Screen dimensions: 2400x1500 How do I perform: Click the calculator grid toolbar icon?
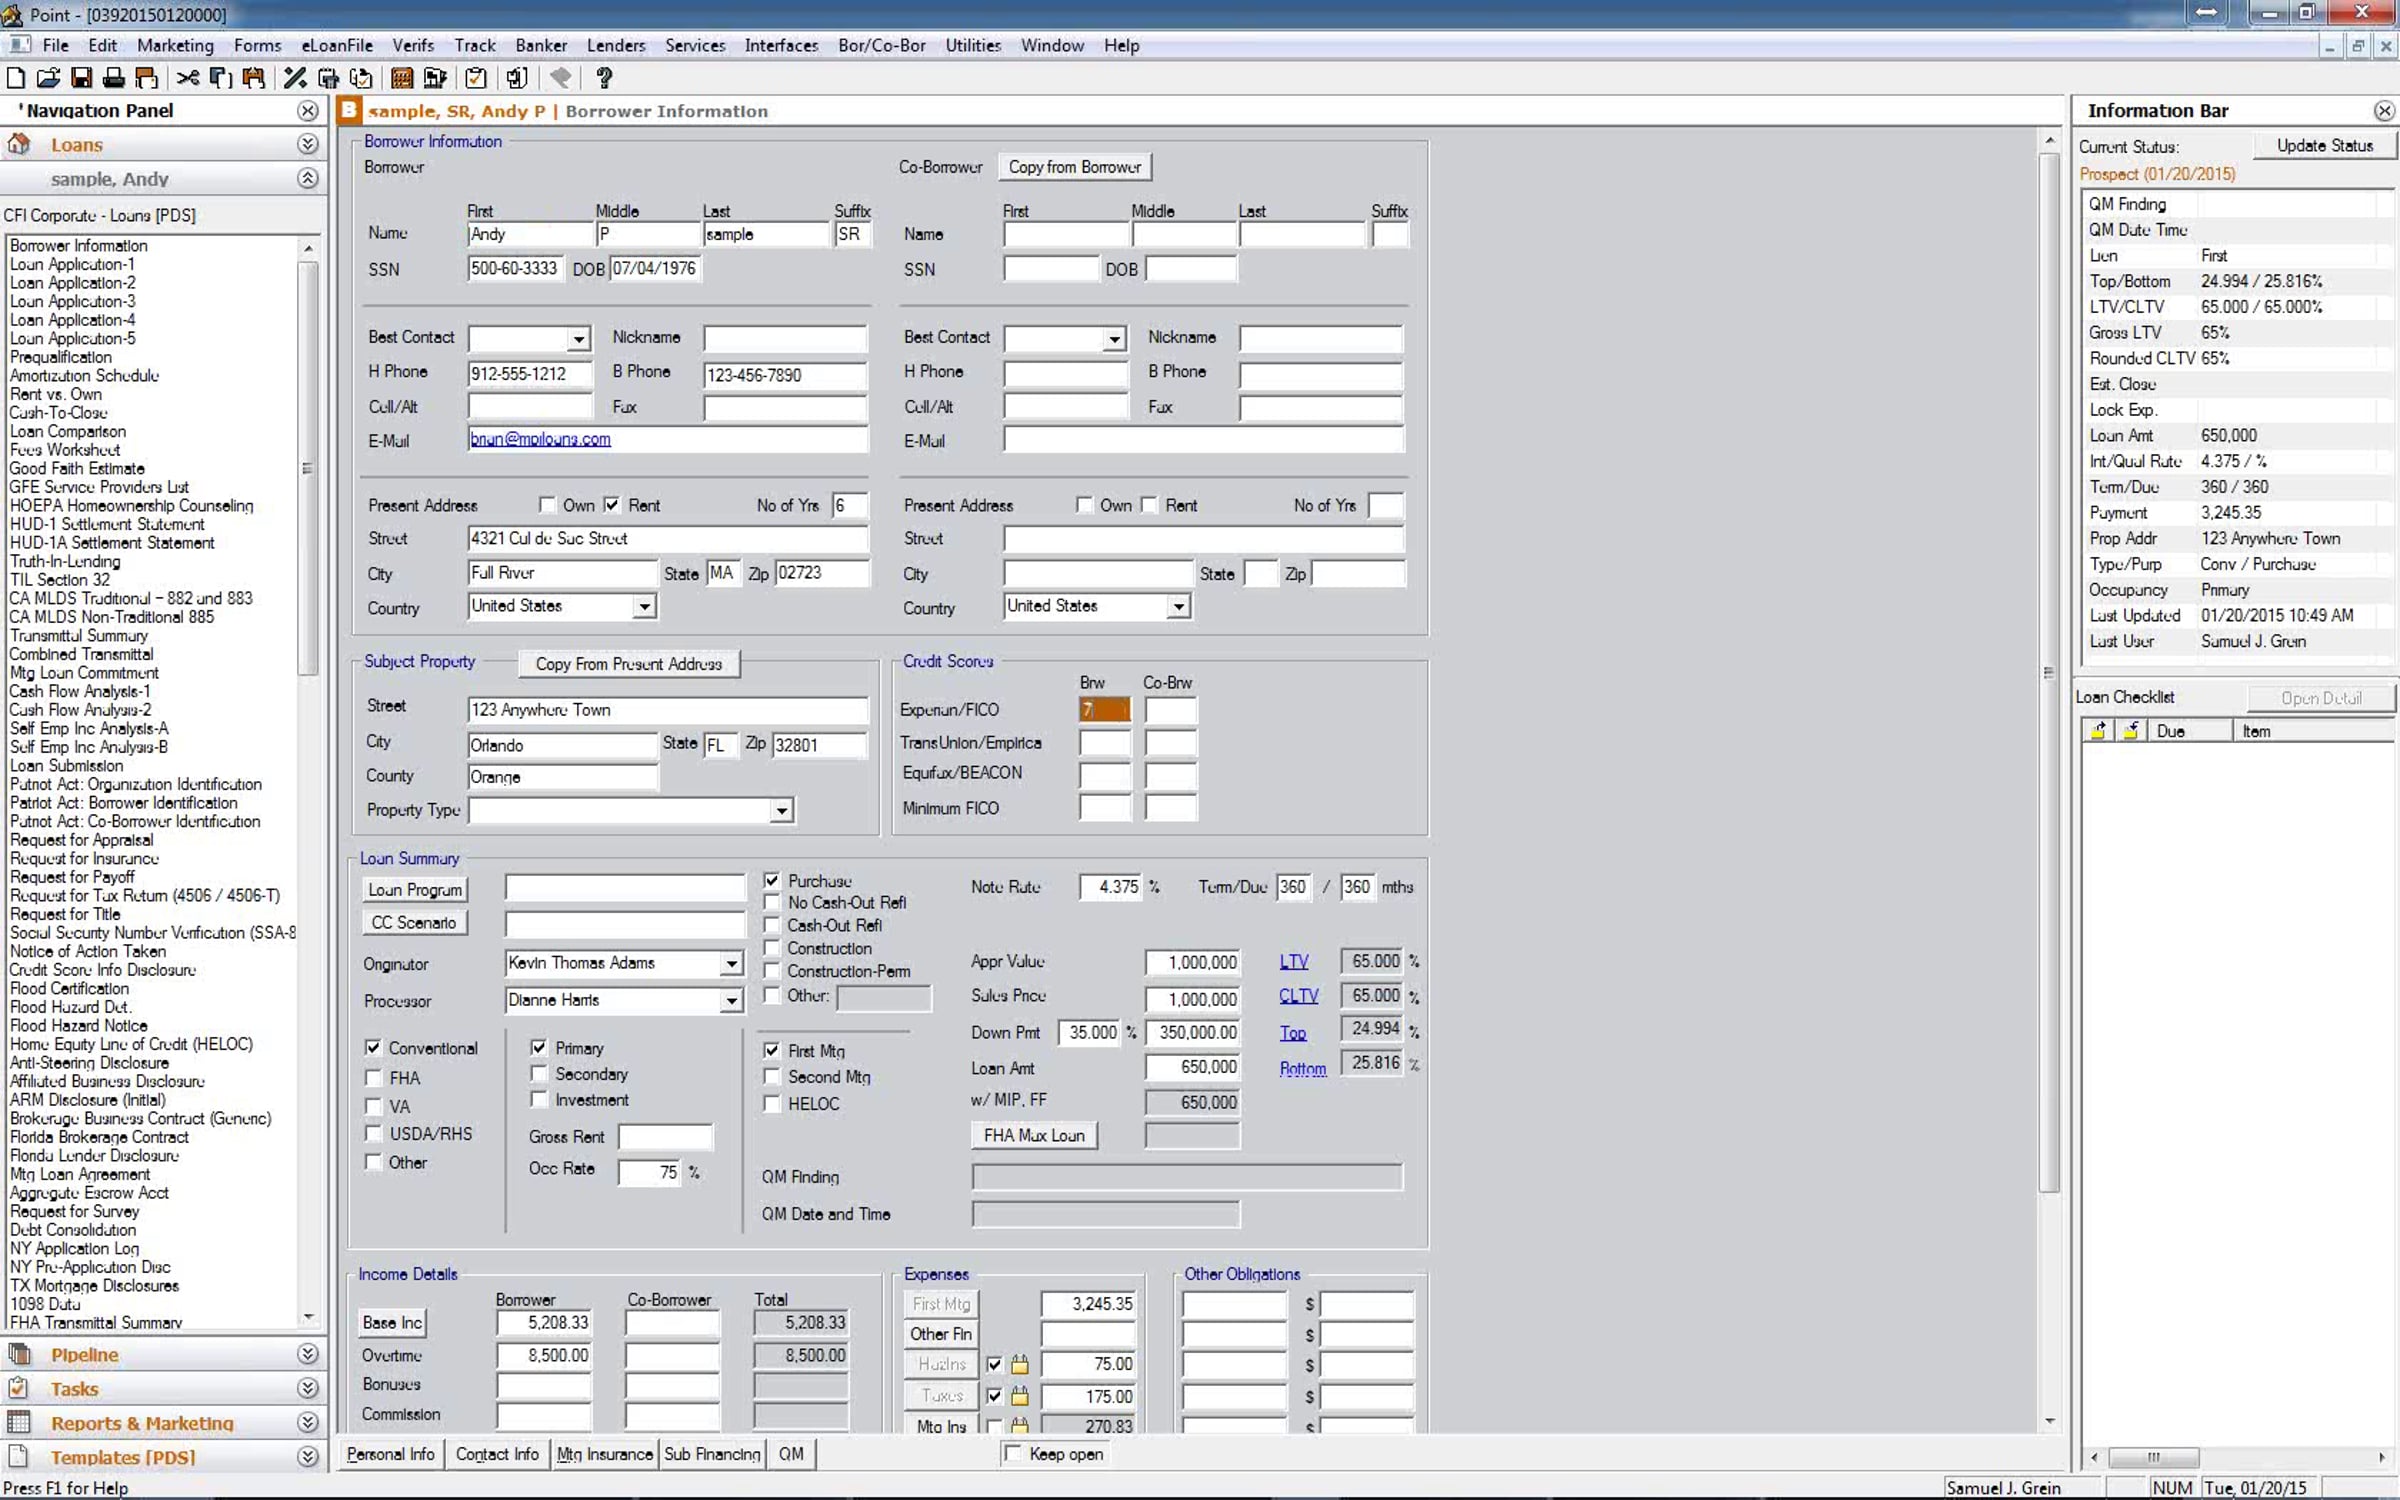pyautogui.click(x=402, y=78)
